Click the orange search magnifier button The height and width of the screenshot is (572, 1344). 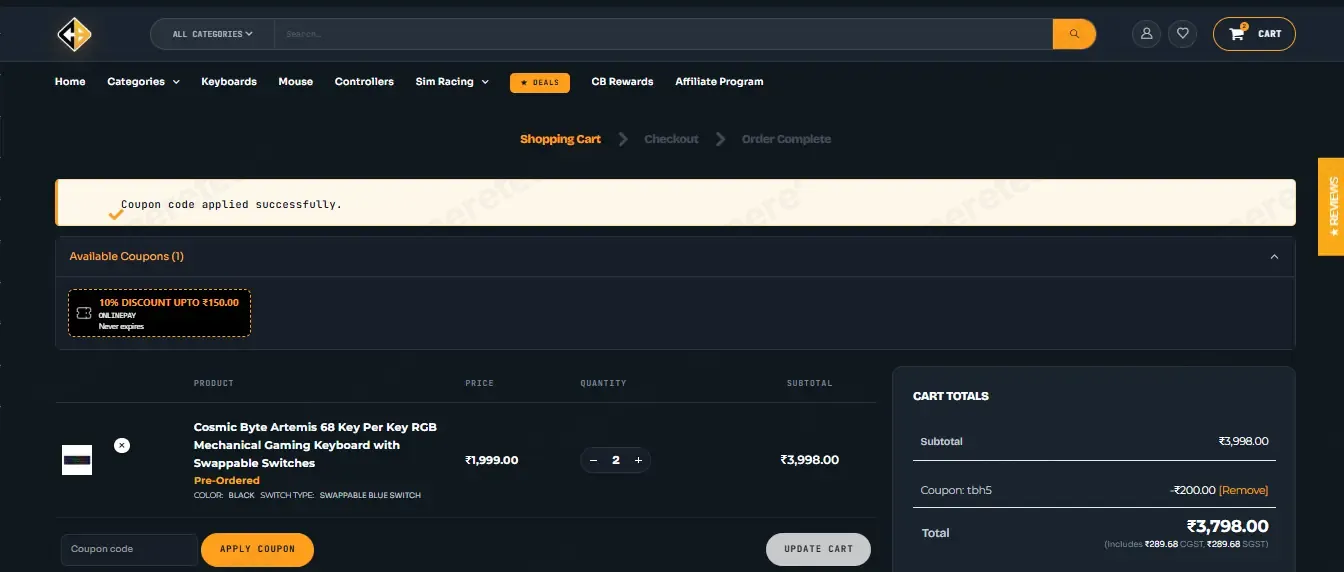click(x=1074, y=34)
